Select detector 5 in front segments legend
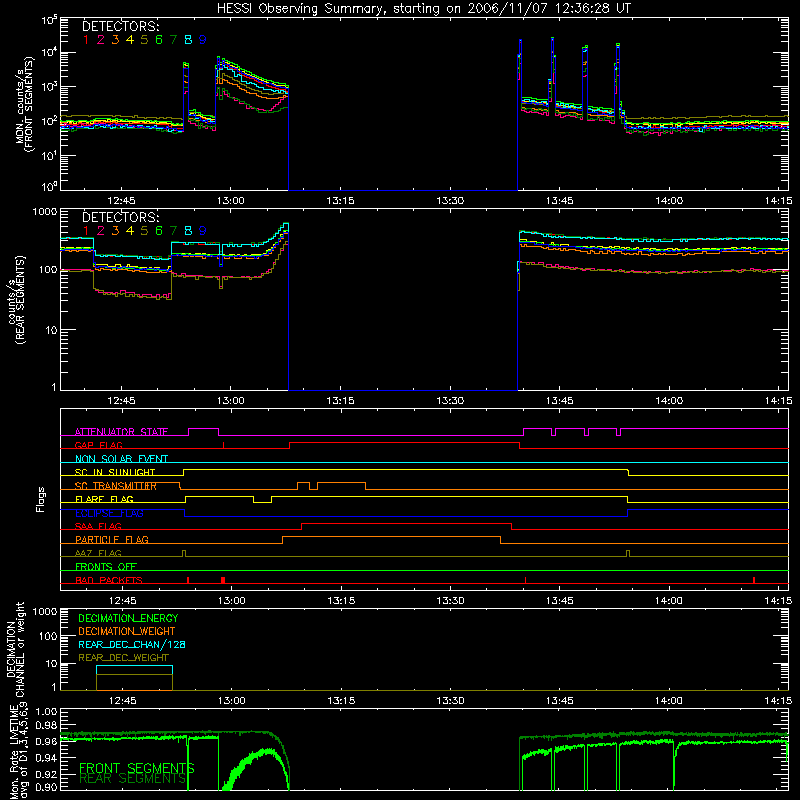This screenshot has height=800, width=800. [144, 40]
